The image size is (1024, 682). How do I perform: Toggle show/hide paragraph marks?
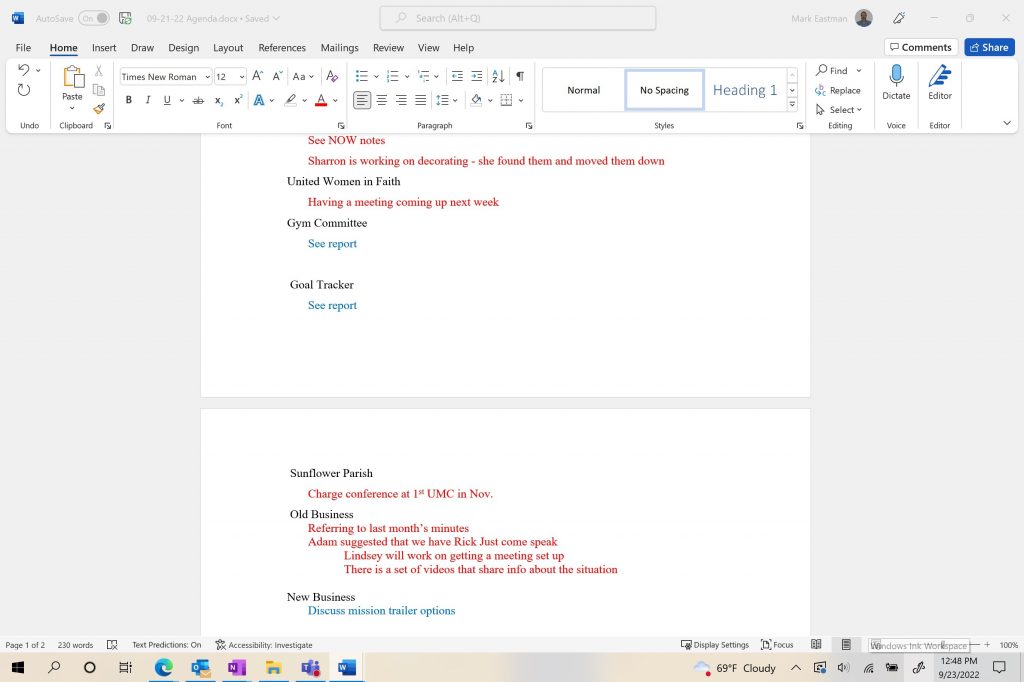coord(519,77)
